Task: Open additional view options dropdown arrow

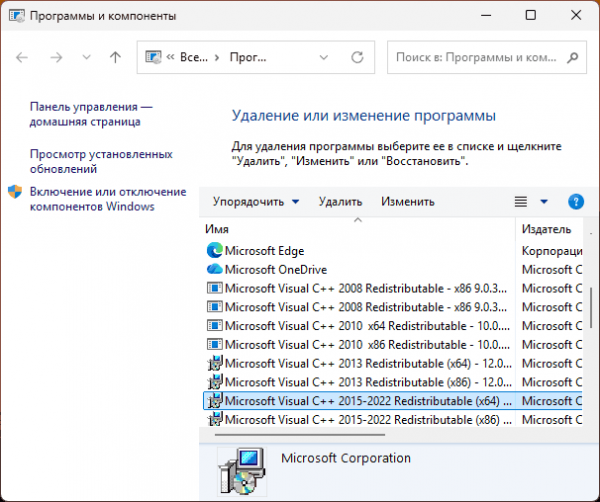Action: [x=544, y=202]
